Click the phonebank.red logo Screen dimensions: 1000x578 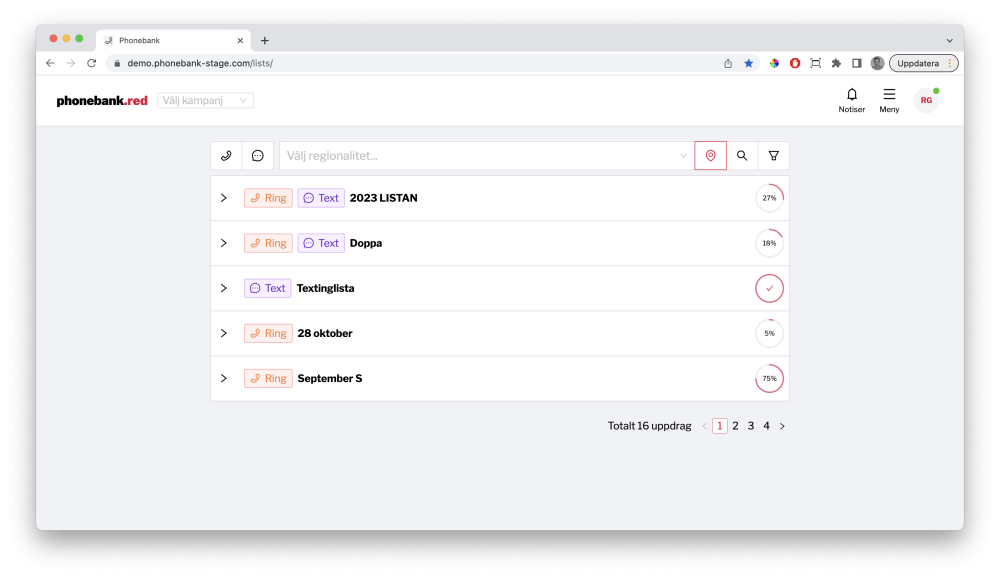coord(102,101)
